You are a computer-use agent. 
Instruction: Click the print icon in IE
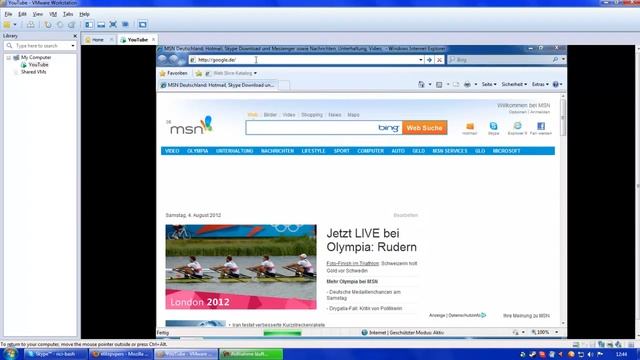[467, 84]
